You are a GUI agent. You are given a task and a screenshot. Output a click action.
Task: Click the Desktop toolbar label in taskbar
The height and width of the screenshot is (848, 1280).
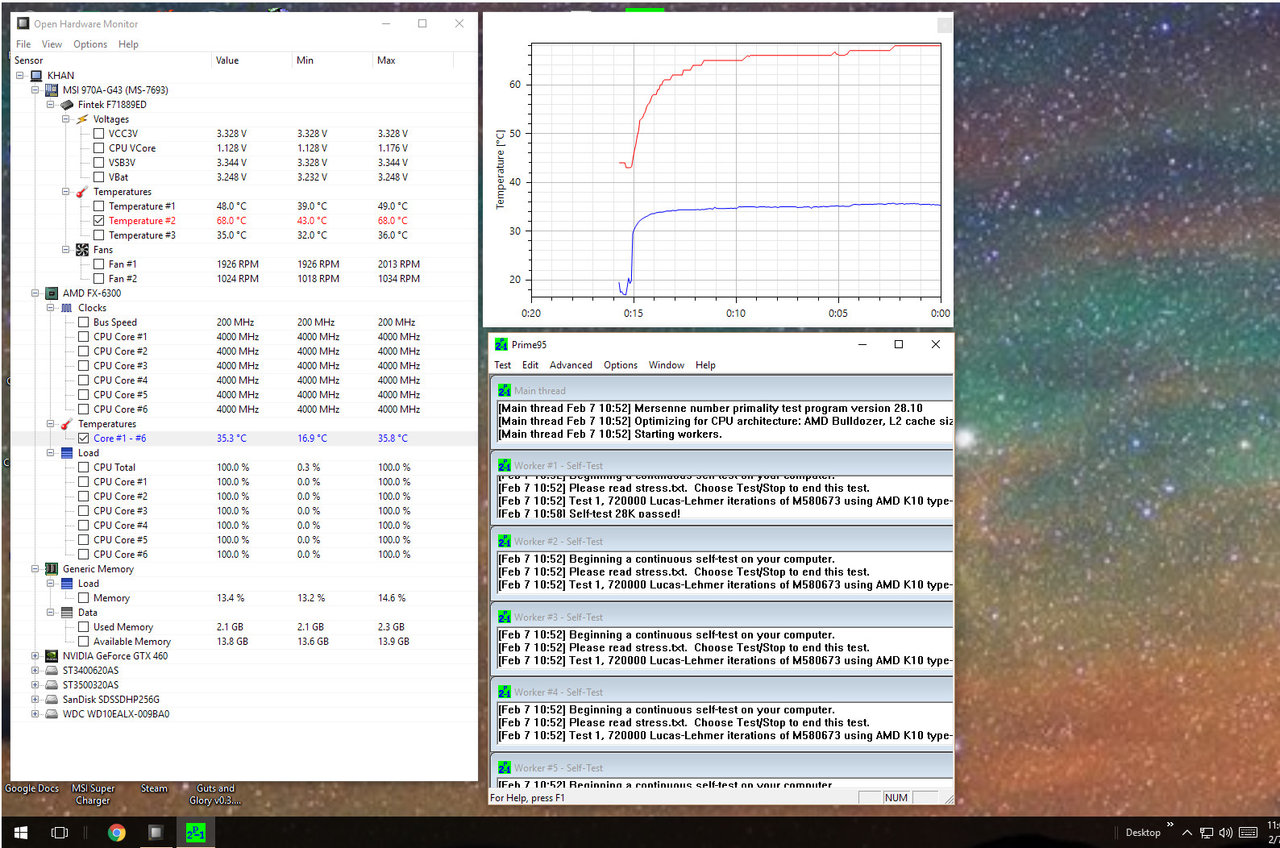click(x=1142, y=832)
